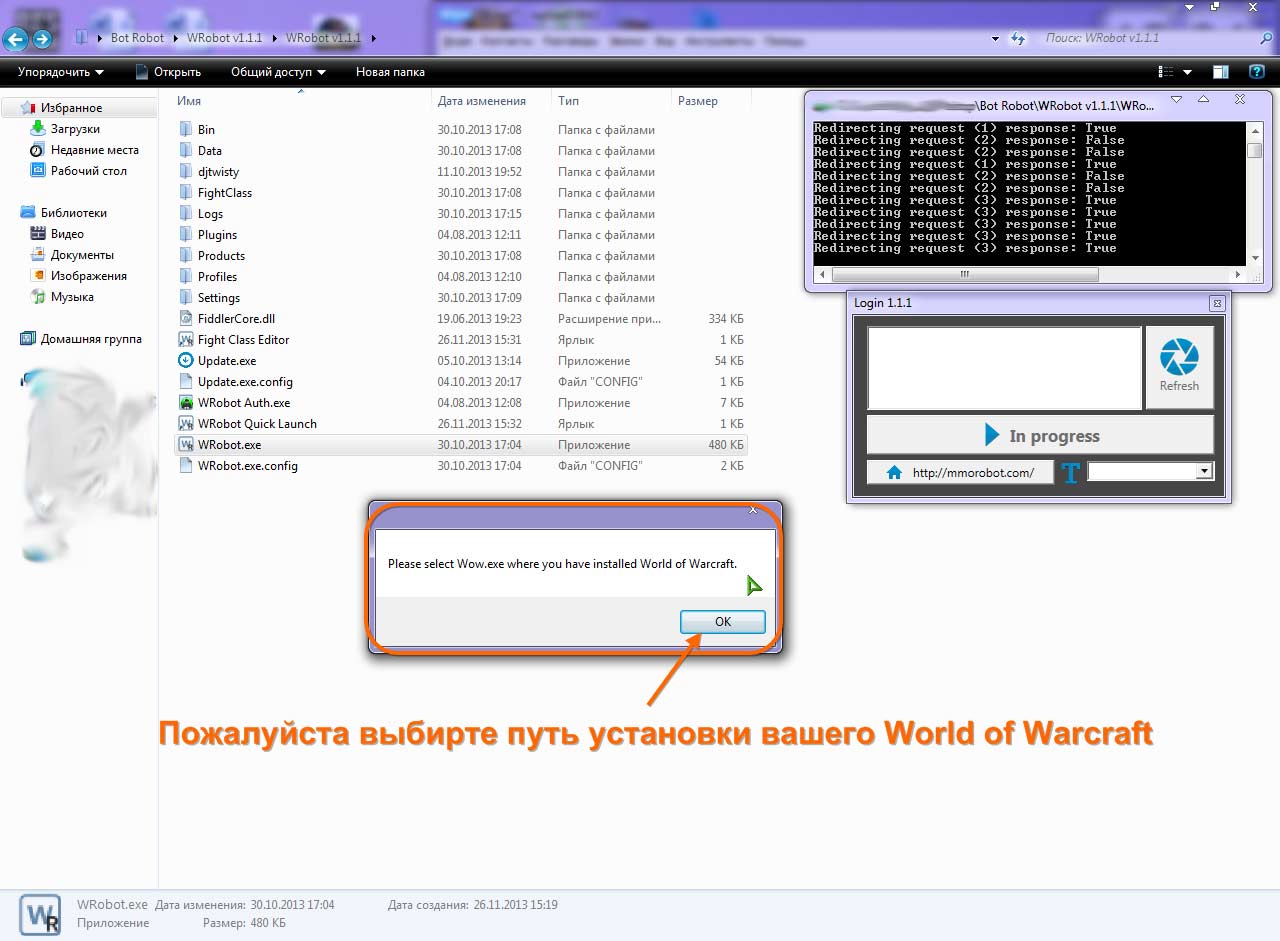Select the WRobot.exe application icon
The image size is (1280, 941).
(186, 444)
